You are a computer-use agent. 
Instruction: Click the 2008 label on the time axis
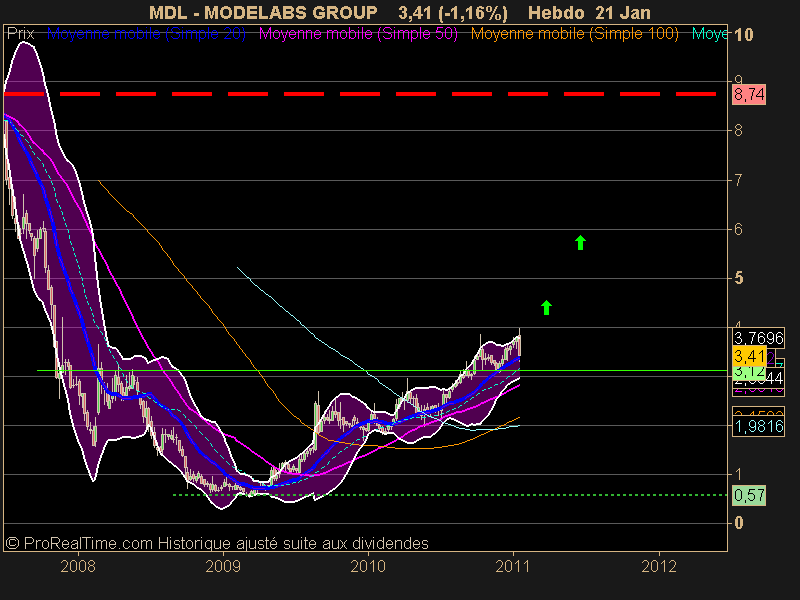click(x=78, y=566)
